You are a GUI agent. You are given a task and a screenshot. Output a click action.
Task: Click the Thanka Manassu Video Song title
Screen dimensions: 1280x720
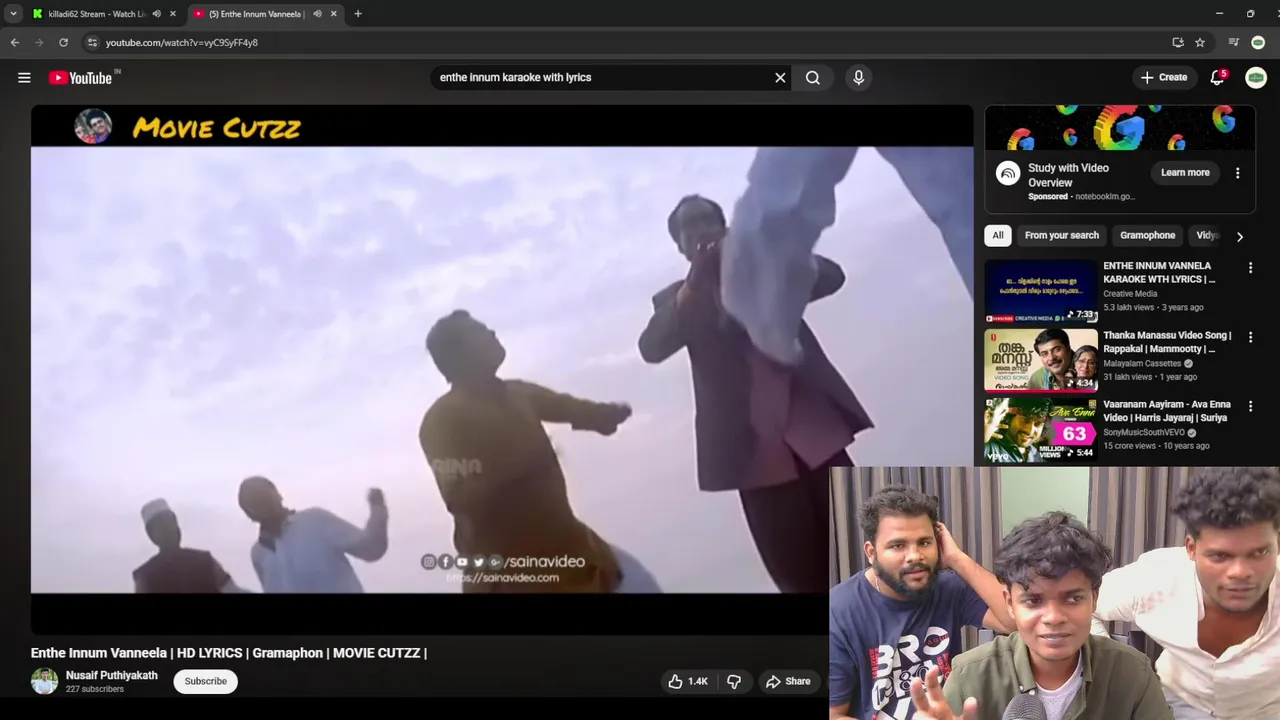1167,342
